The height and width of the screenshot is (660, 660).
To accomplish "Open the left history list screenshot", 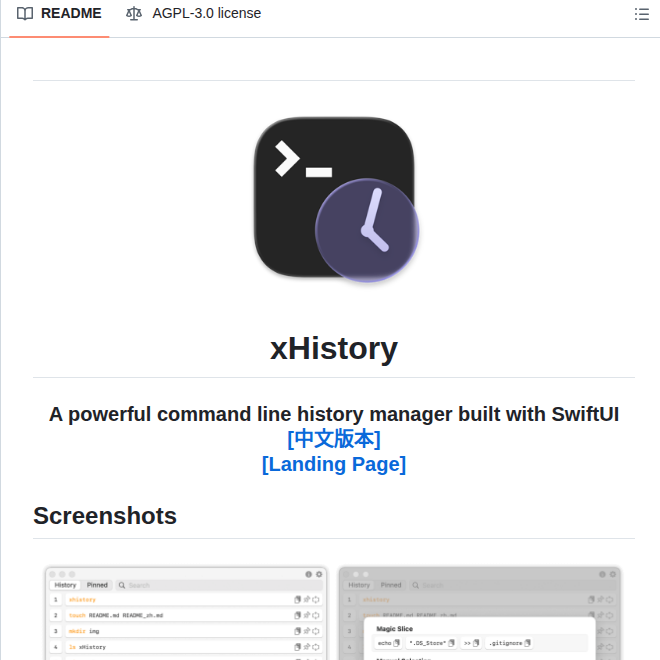I will click(x=186, y=613).
